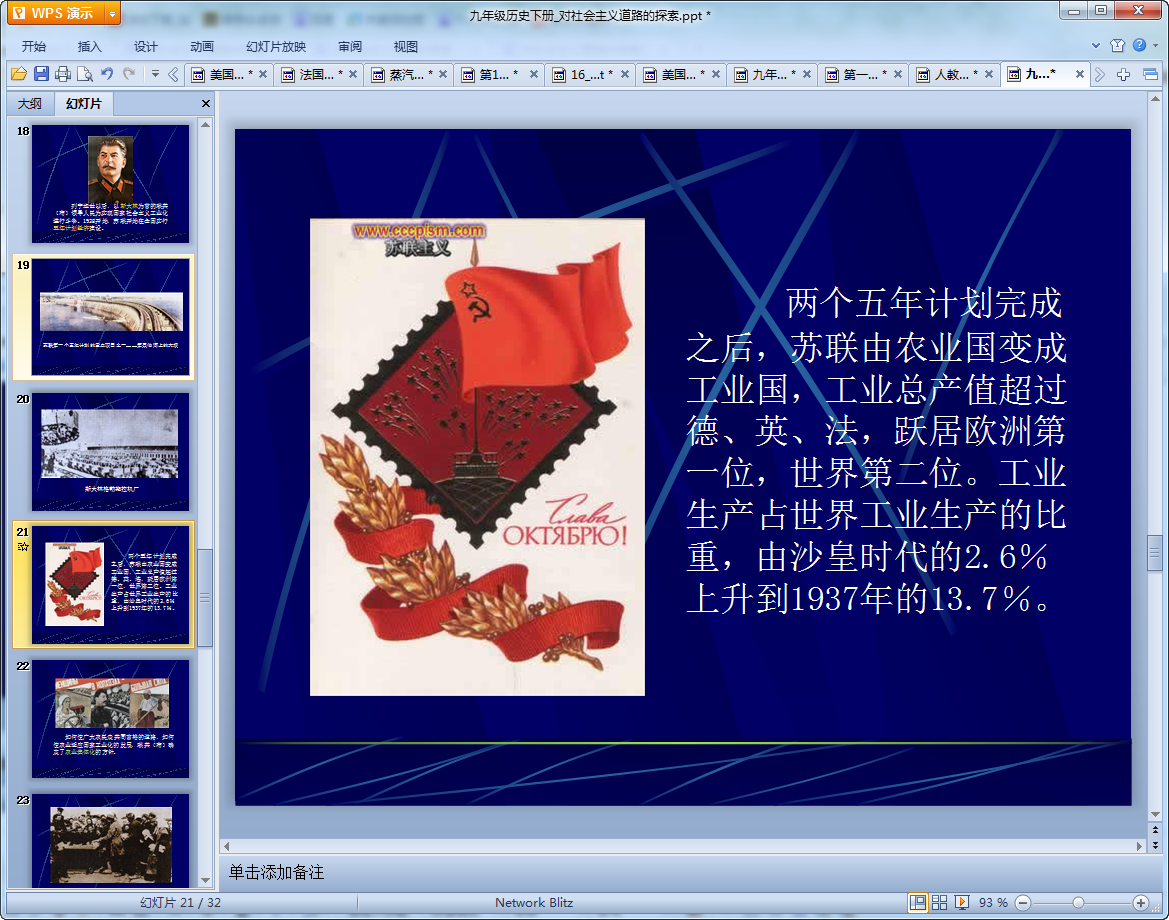Save the presentation with the floppy disk icon
This screenshot has height=920, width=1169.
[41, 74]
